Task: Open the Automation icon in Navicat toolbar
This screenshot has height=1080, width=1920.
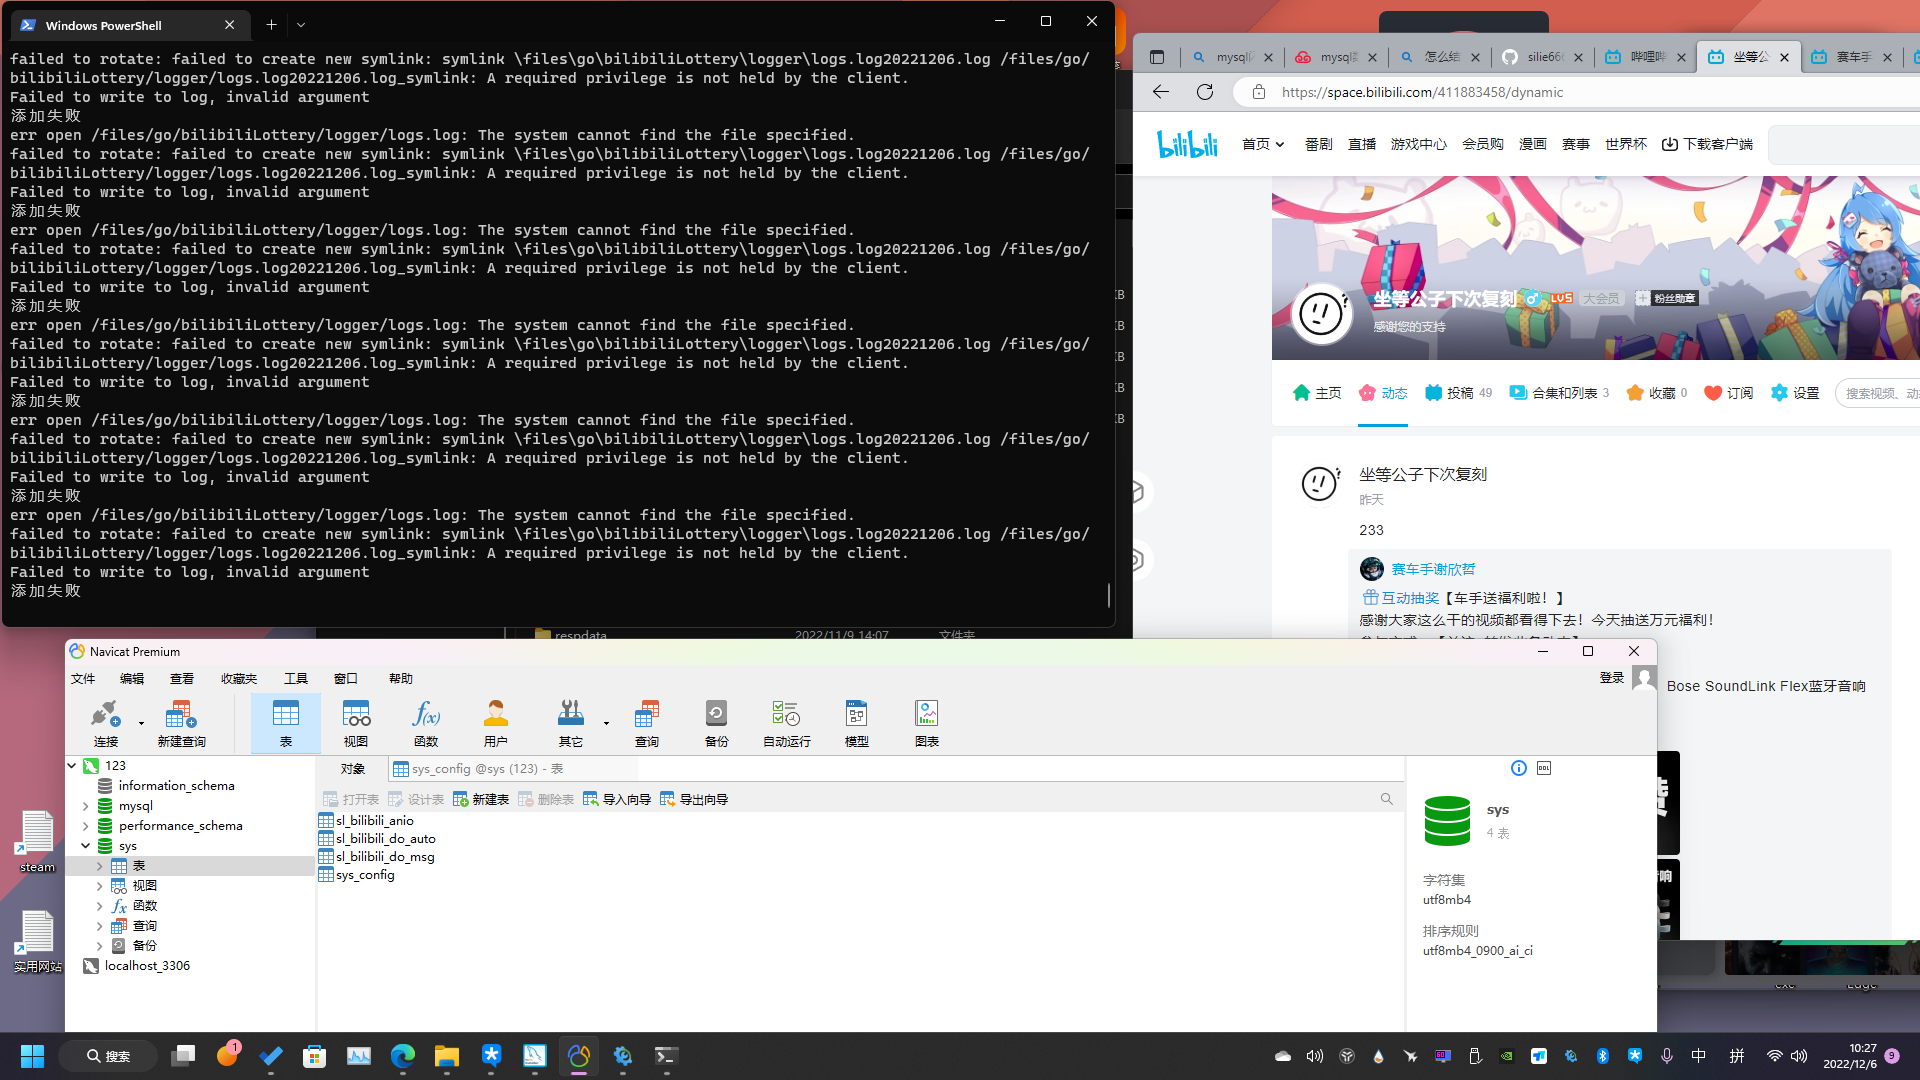Action: [x=786, y=723]
